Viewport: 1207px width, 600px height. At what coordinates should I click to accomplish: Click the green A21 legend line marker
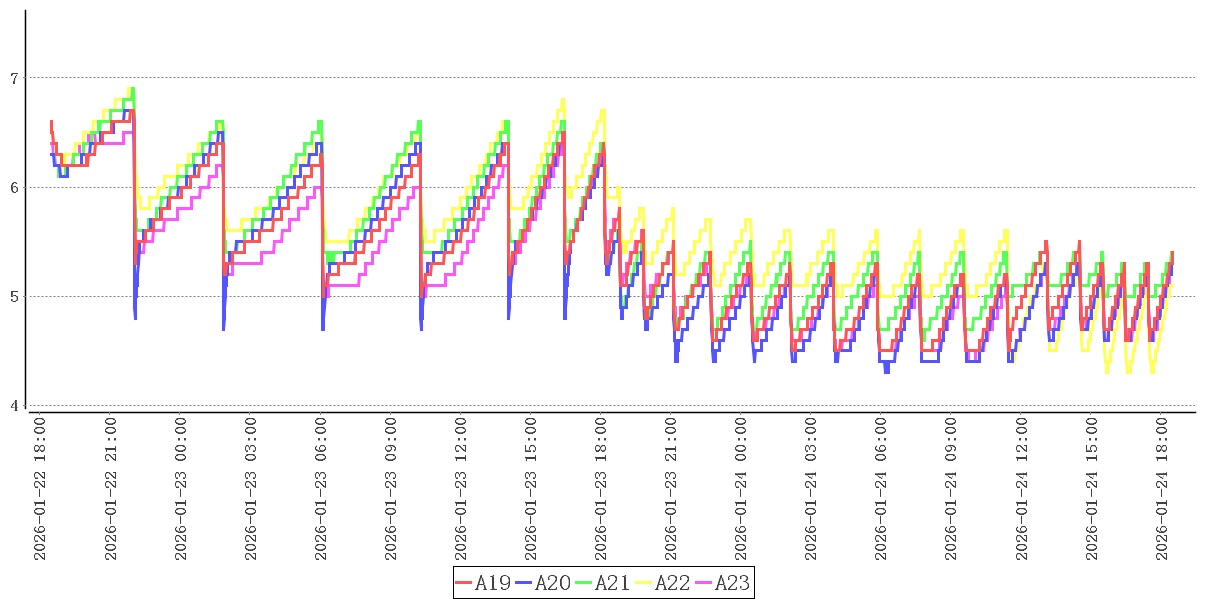(584, 583)
